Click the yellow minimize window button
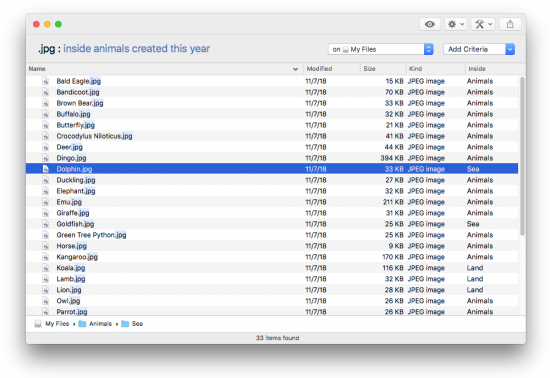This screenshot has width=550, height=378. click(47, 24)
